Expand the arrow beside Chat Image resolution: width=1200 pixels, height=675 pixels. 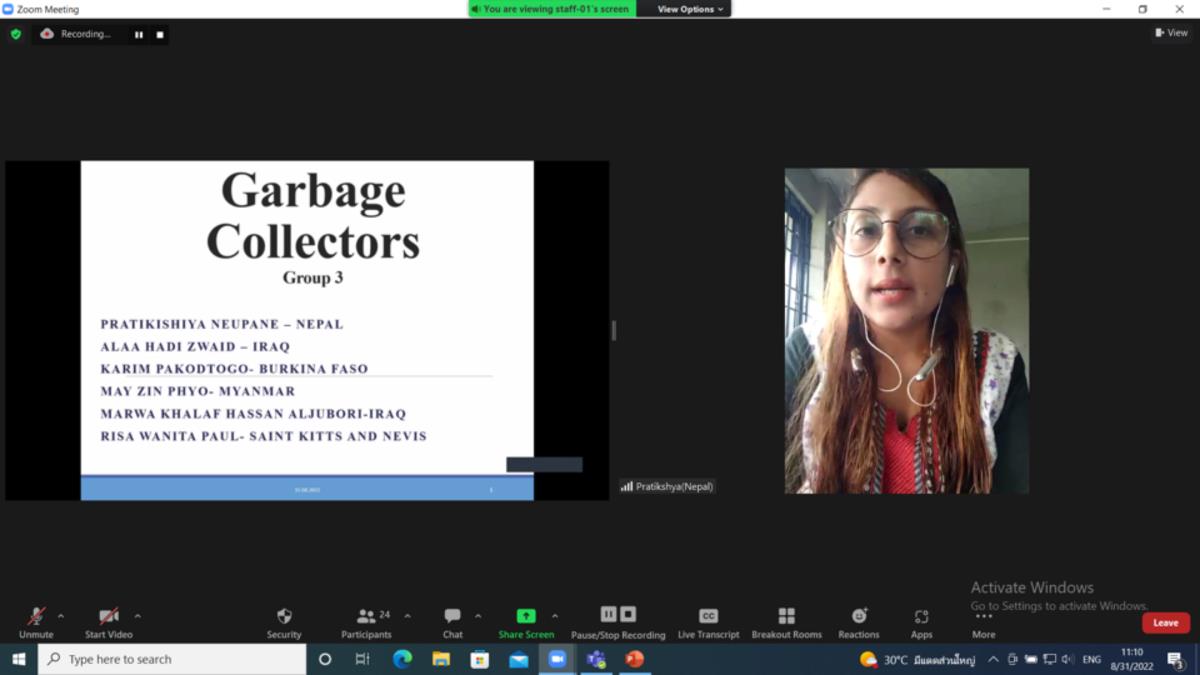point(478,616)
